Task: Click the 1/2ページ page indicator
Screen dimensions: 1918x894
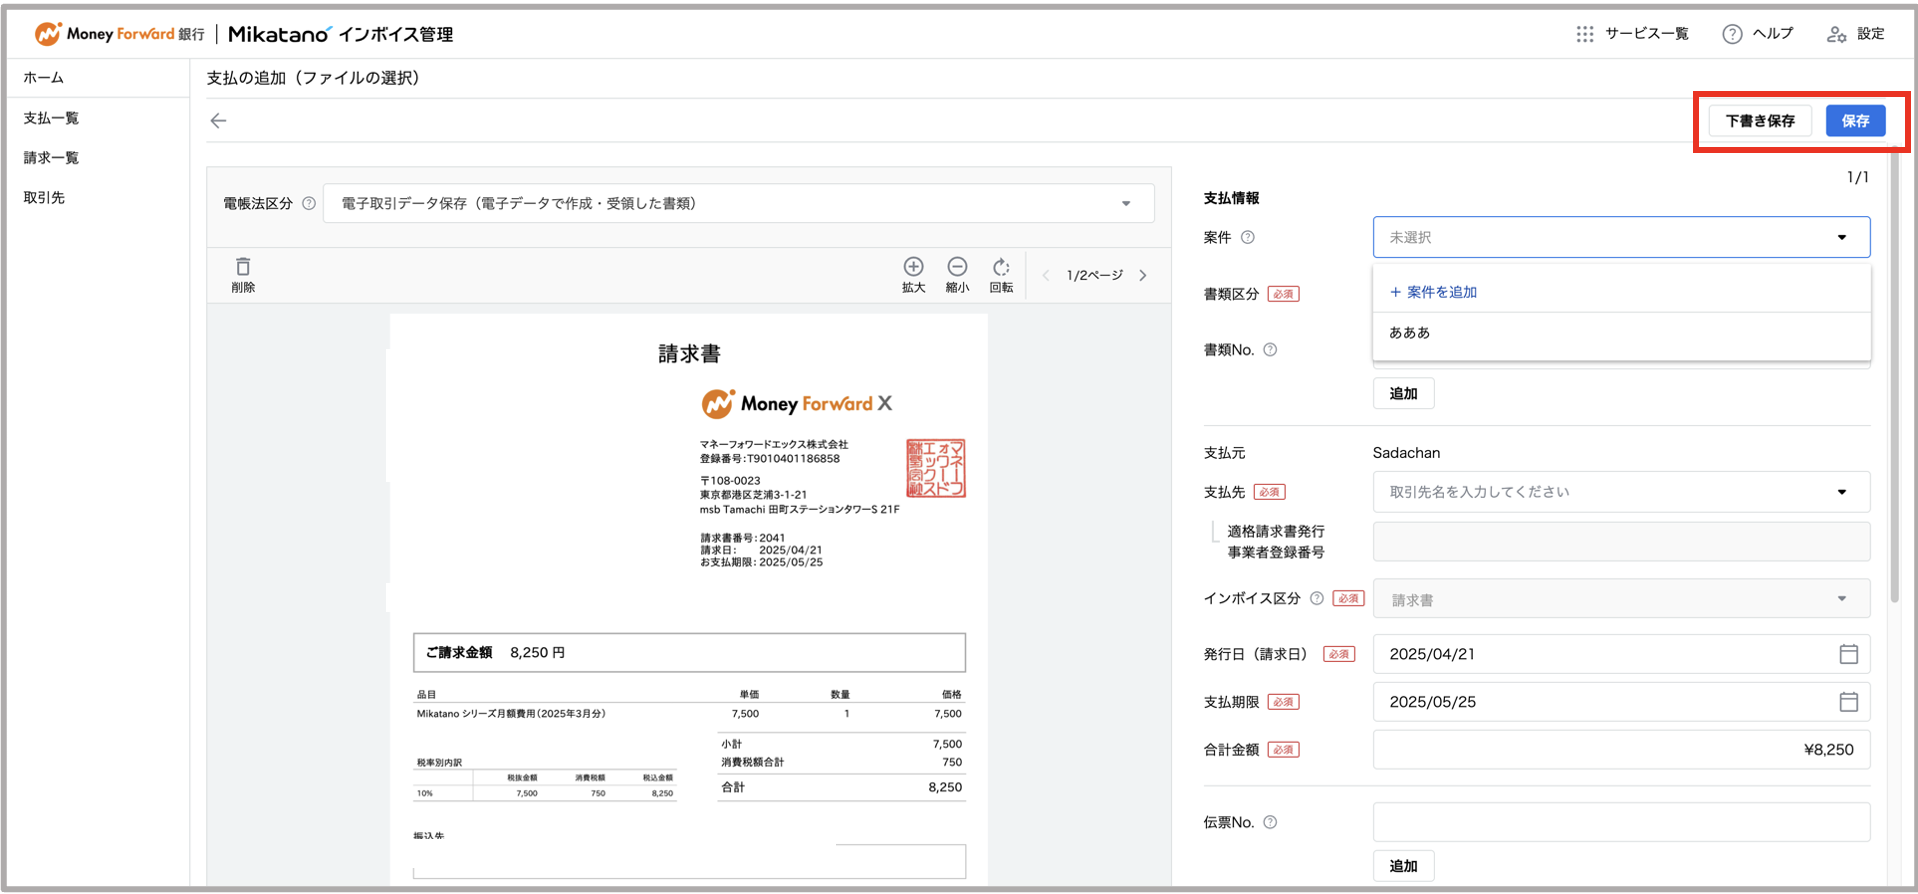Action: pyautogui.click(x=1094, y=276)
